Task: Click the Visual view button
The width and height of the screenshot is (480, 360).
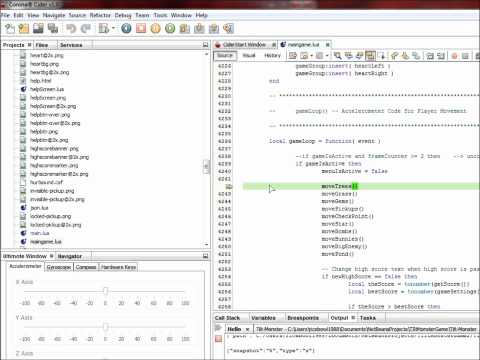Action: pyautogui.click(x=249, y=55)
